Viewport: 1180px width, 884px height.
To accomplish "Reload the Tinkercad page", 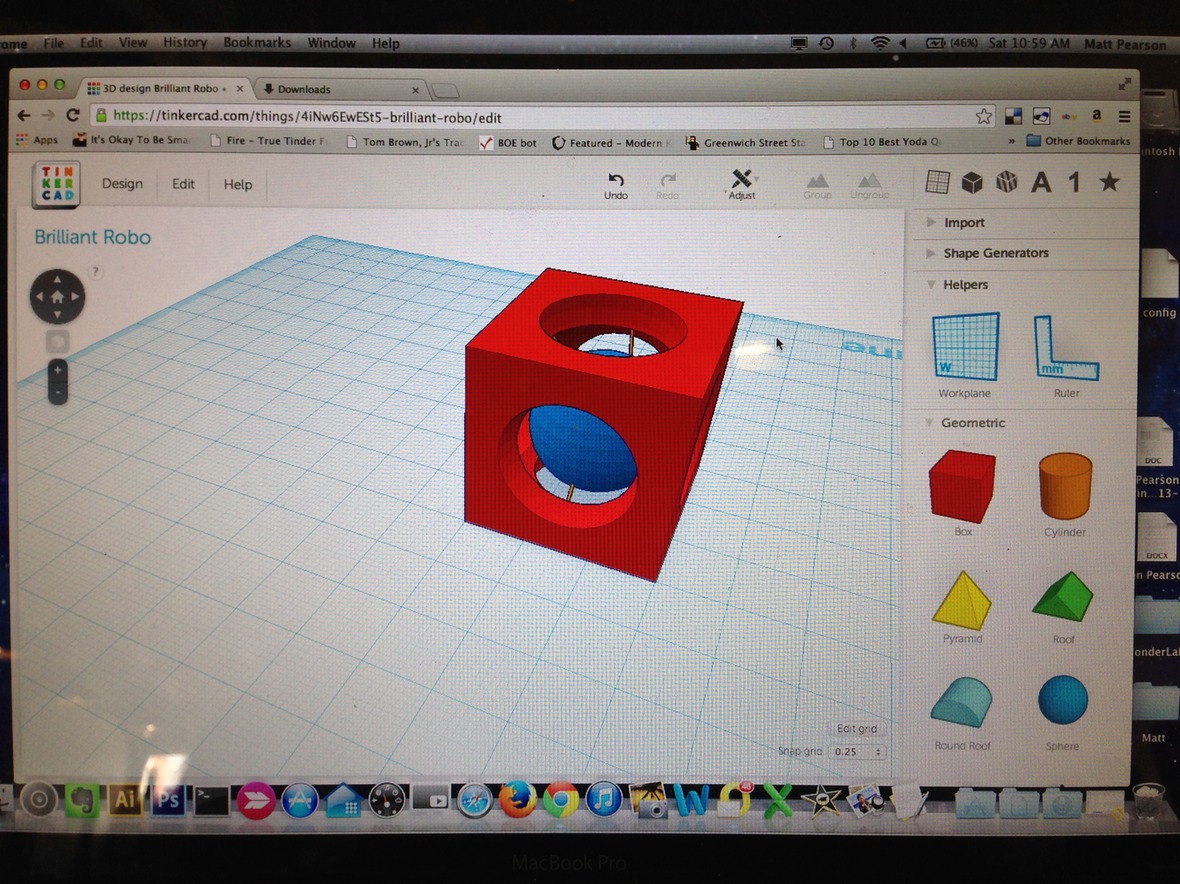I will pos(73,115).
